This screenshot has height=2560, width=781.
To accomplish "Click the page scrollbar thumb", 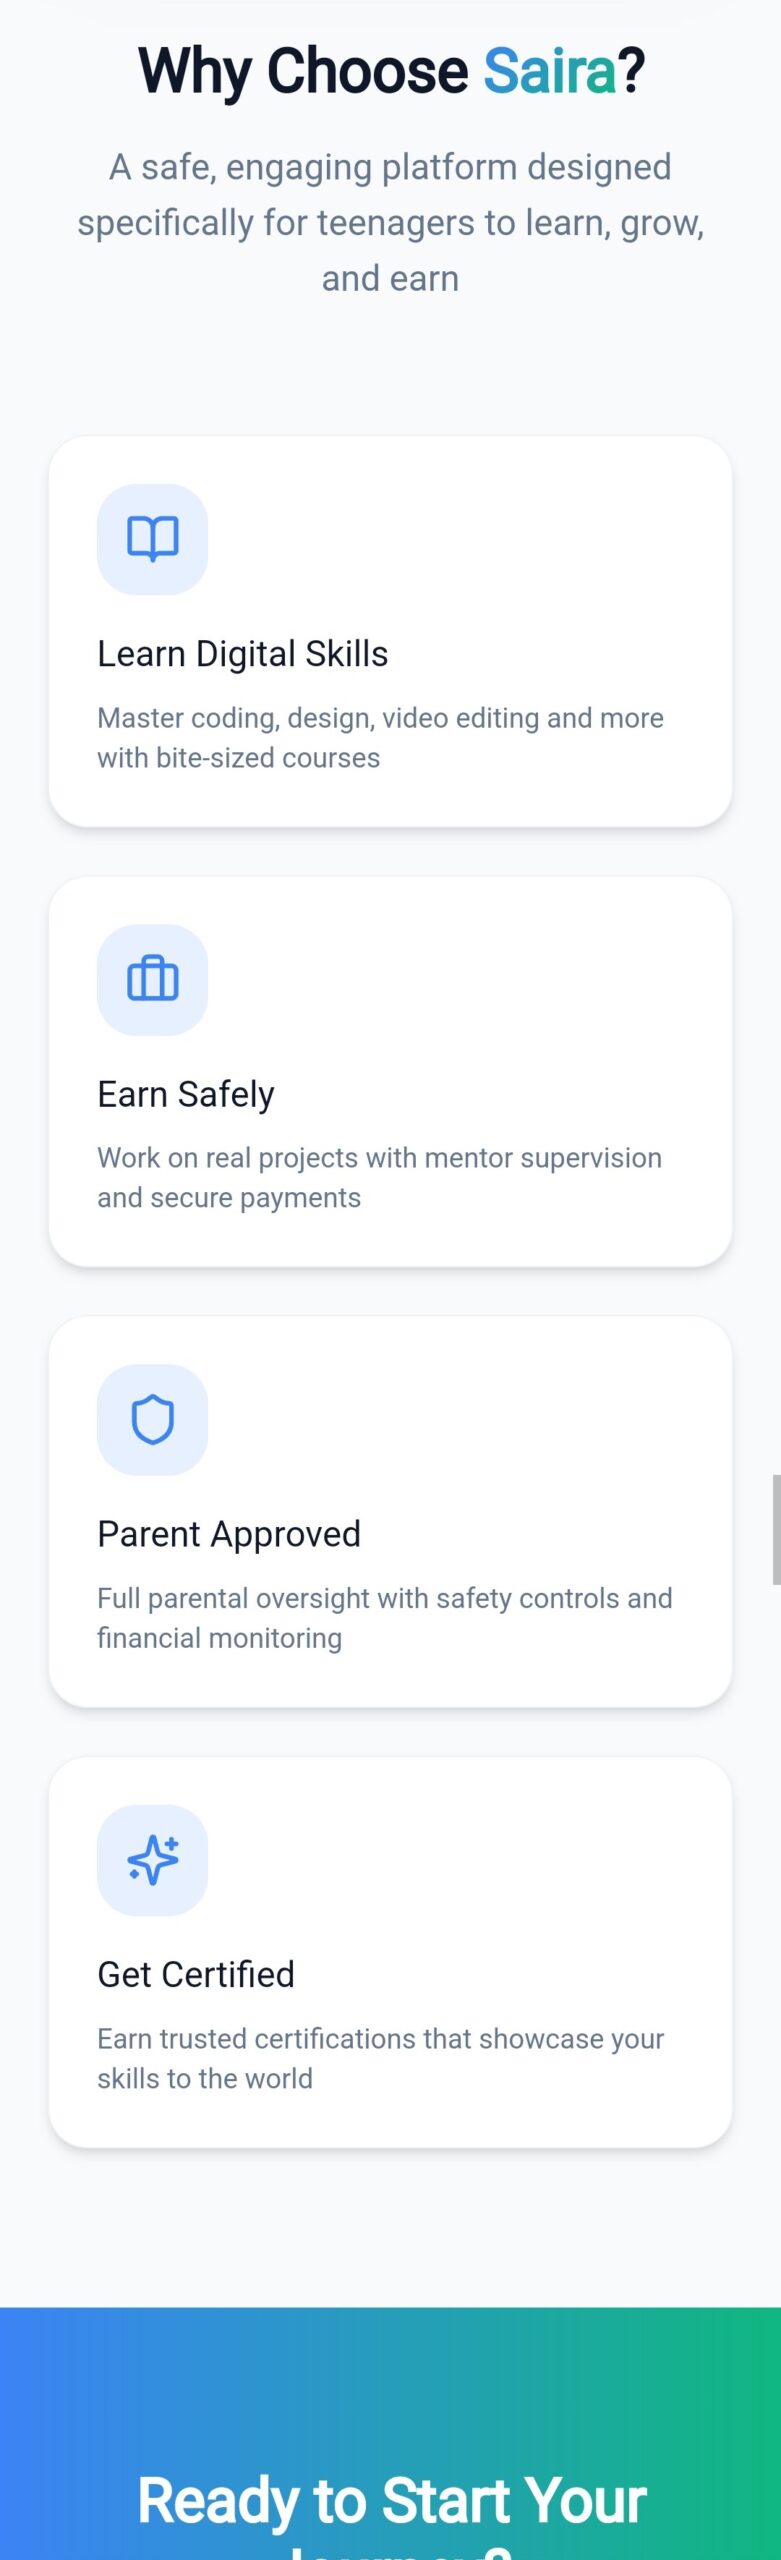I will click(x=776, y=1529).
